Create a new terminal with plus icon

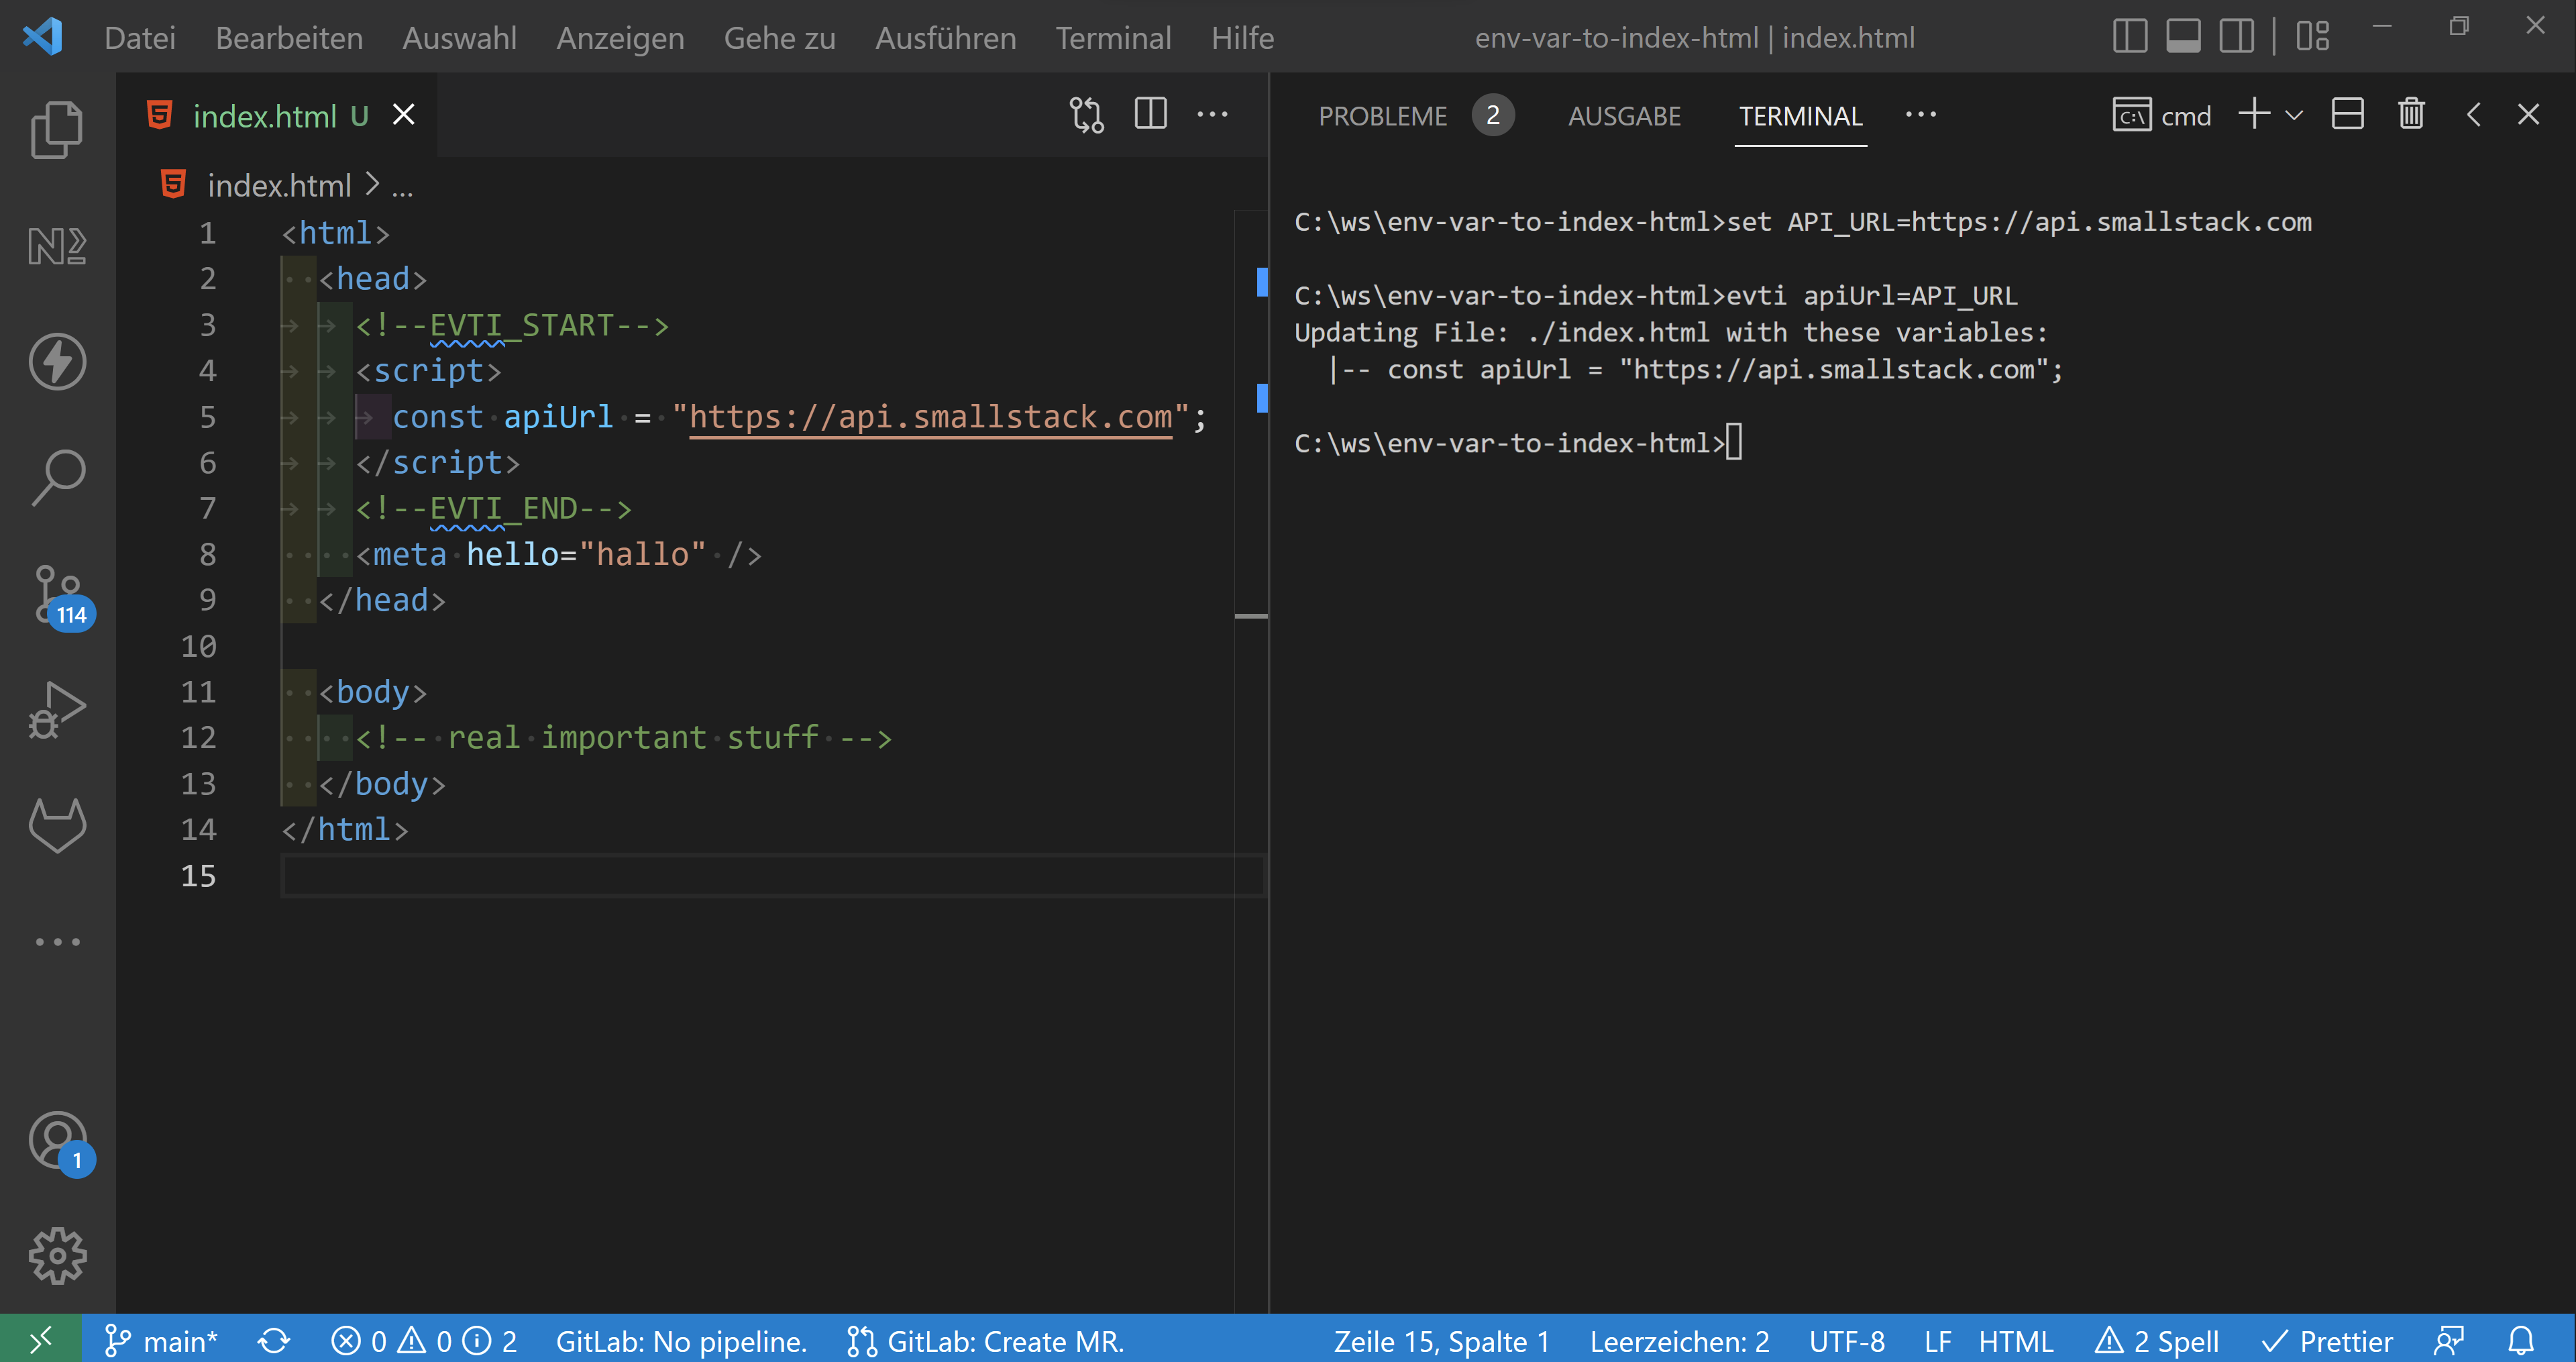pyautogui.click(x=2254, y=113)
